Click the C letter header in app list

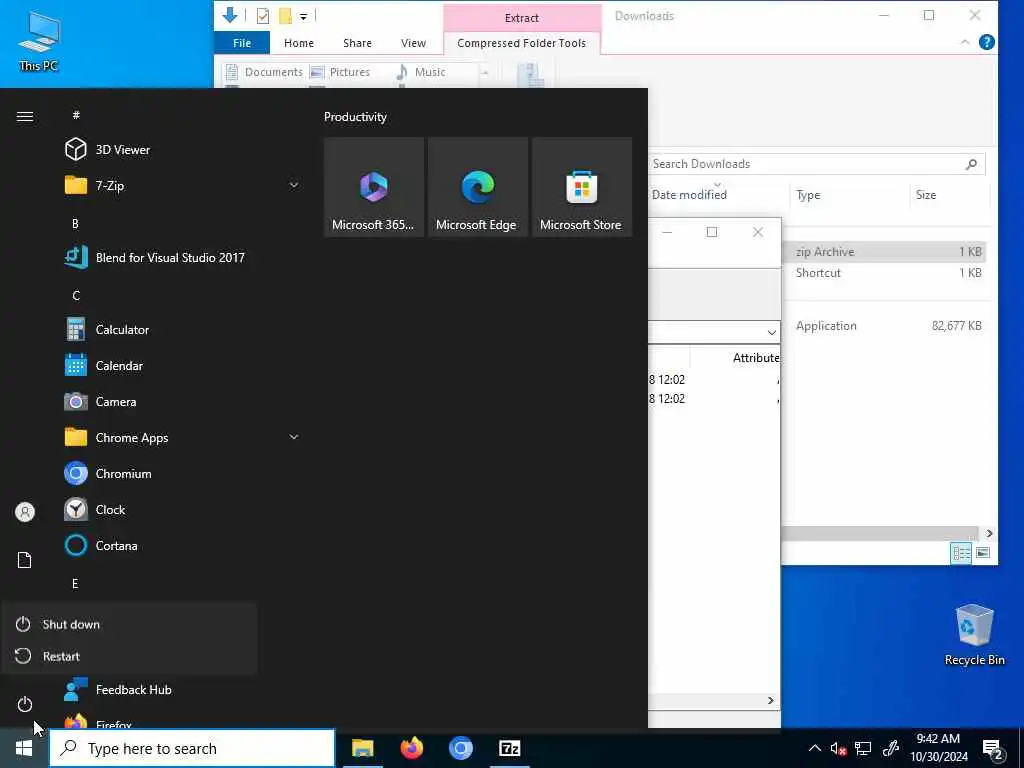(76, 295)
